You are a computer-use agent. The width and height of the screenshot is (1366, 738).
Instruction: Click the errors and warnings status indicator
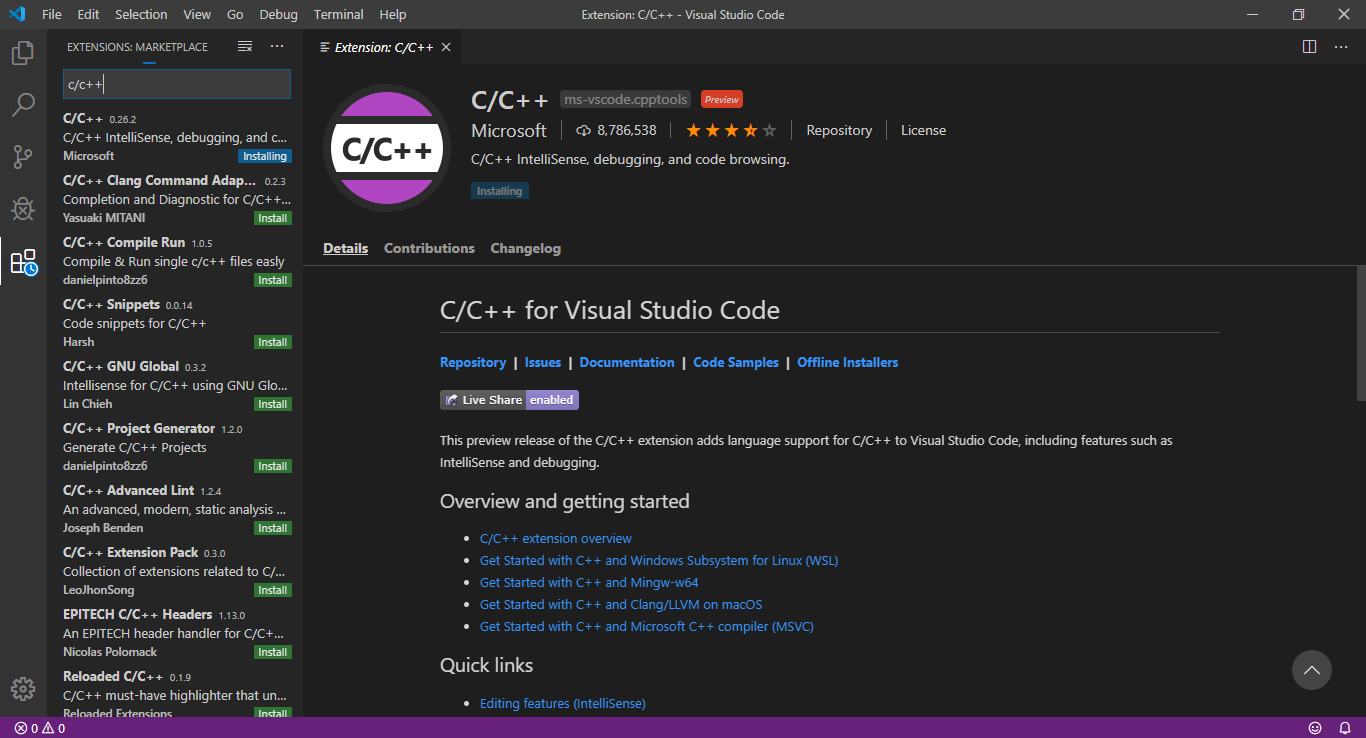click(x=40, y=728)
